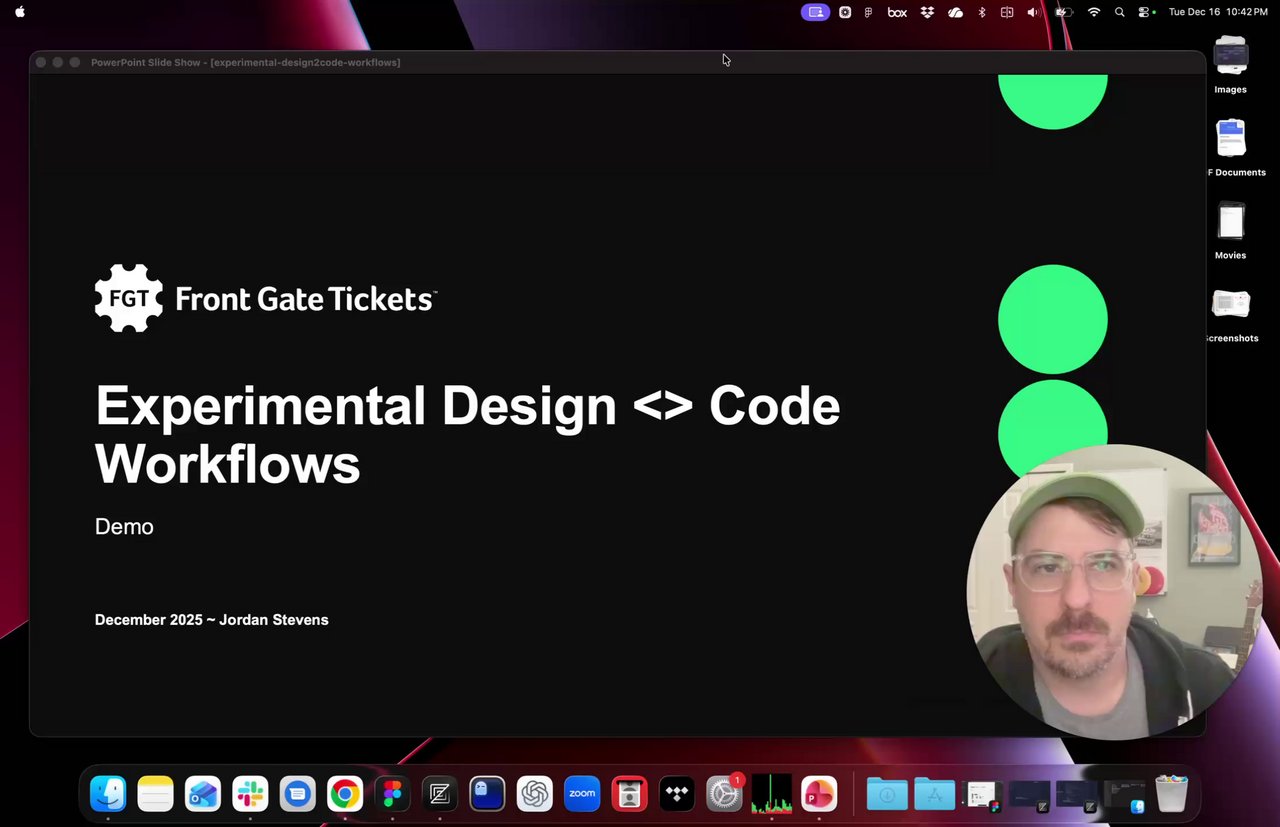
Task: Open Slack in the dock
Action: click(250, 794)
